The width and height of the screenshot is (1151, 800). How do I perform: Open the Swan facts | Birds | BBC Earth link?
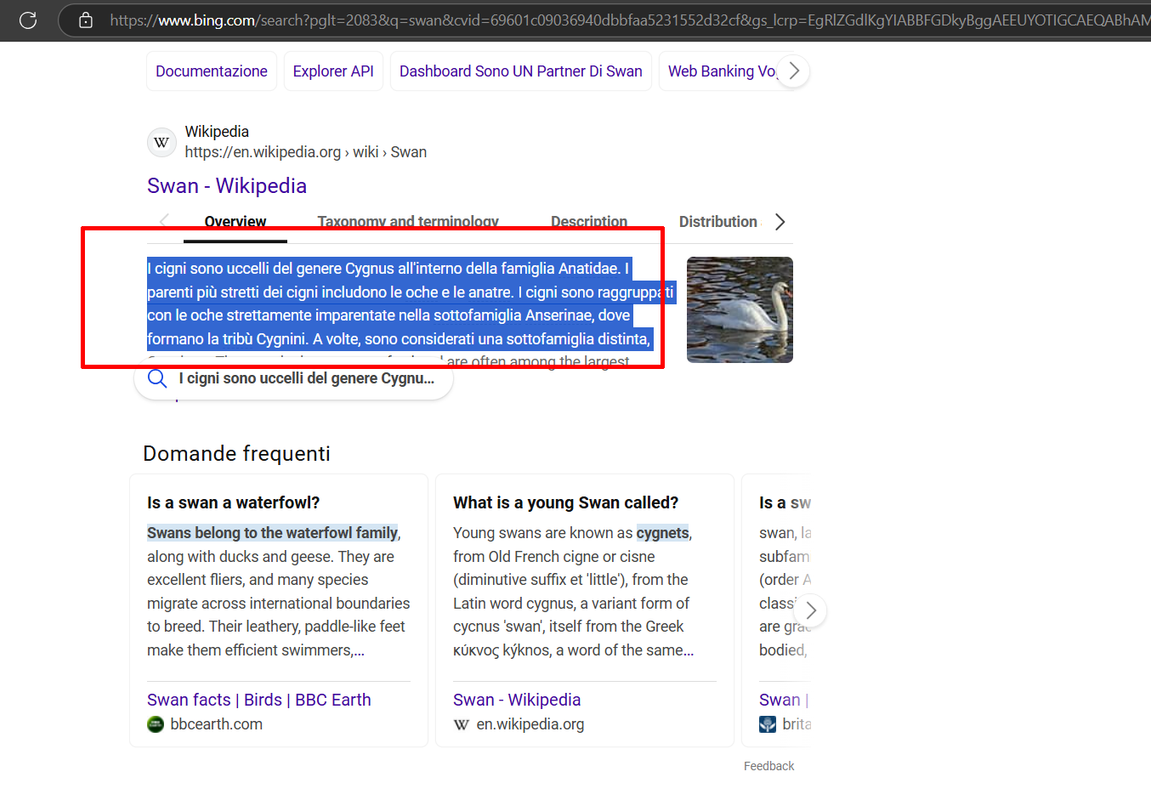tap(259, 700)
